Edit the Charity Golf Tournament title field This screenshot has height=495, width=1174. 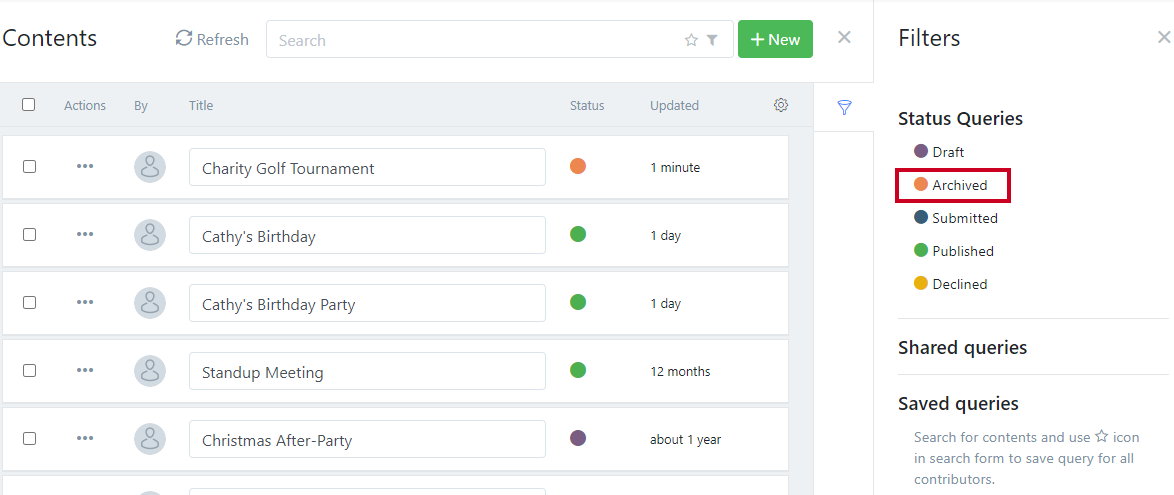click(x=367, y=167)
